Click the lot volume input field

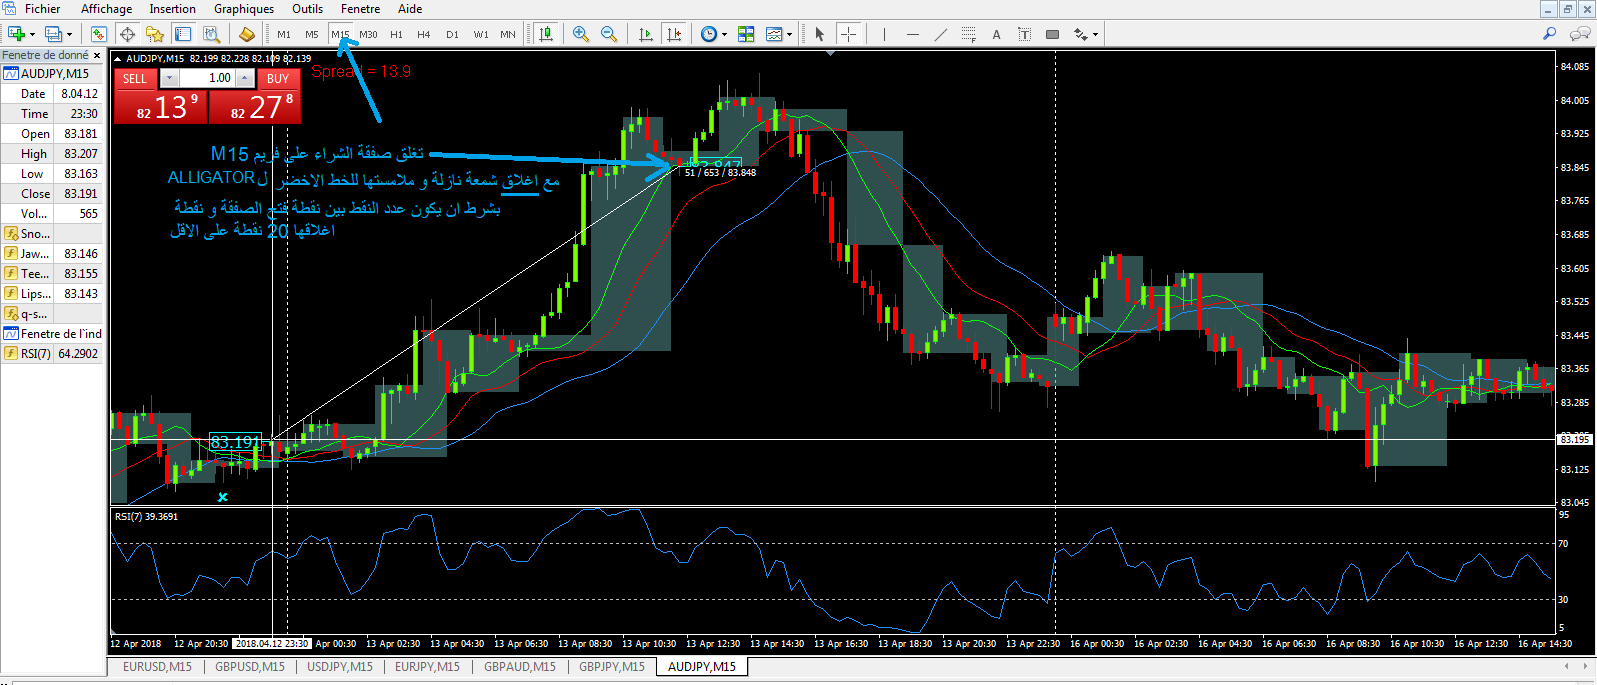207,78
